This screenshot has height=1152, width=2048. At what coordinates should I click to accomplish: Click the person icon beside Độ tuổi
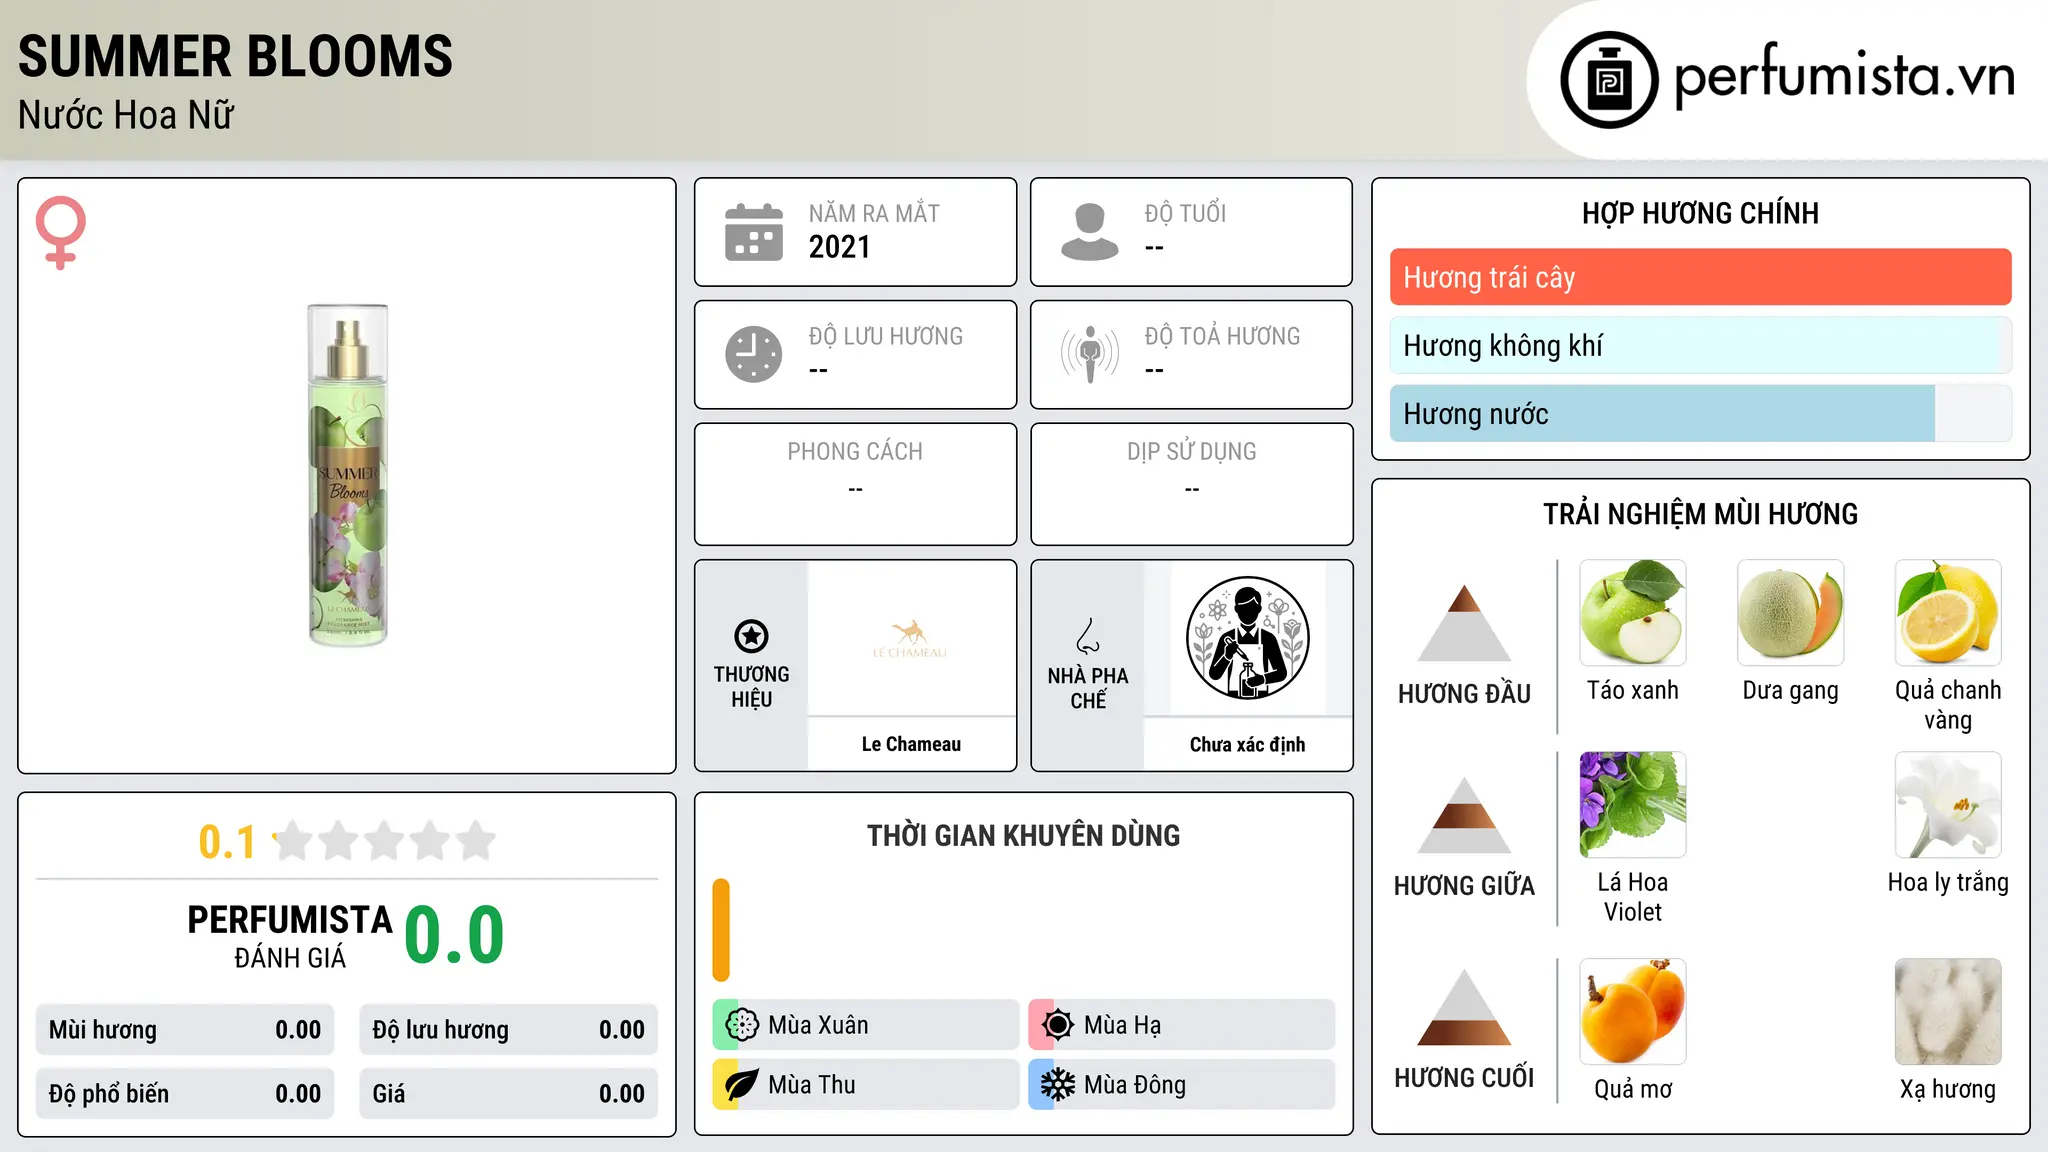point(1090,232)
